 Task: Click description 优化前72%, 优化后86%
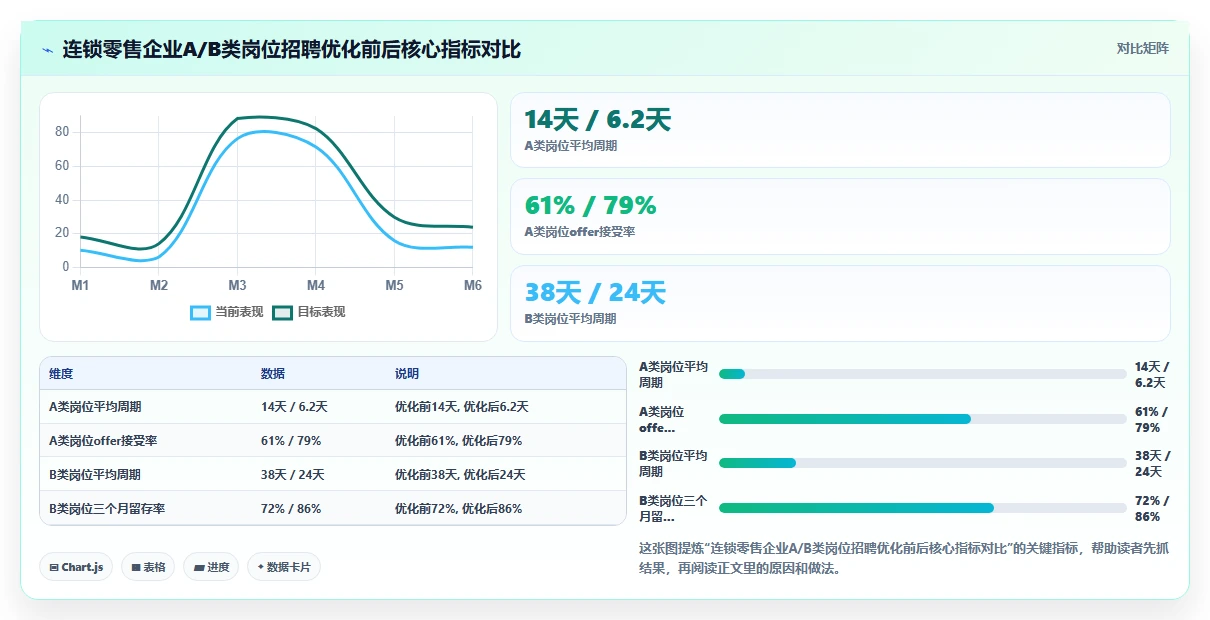coord(458,508)
